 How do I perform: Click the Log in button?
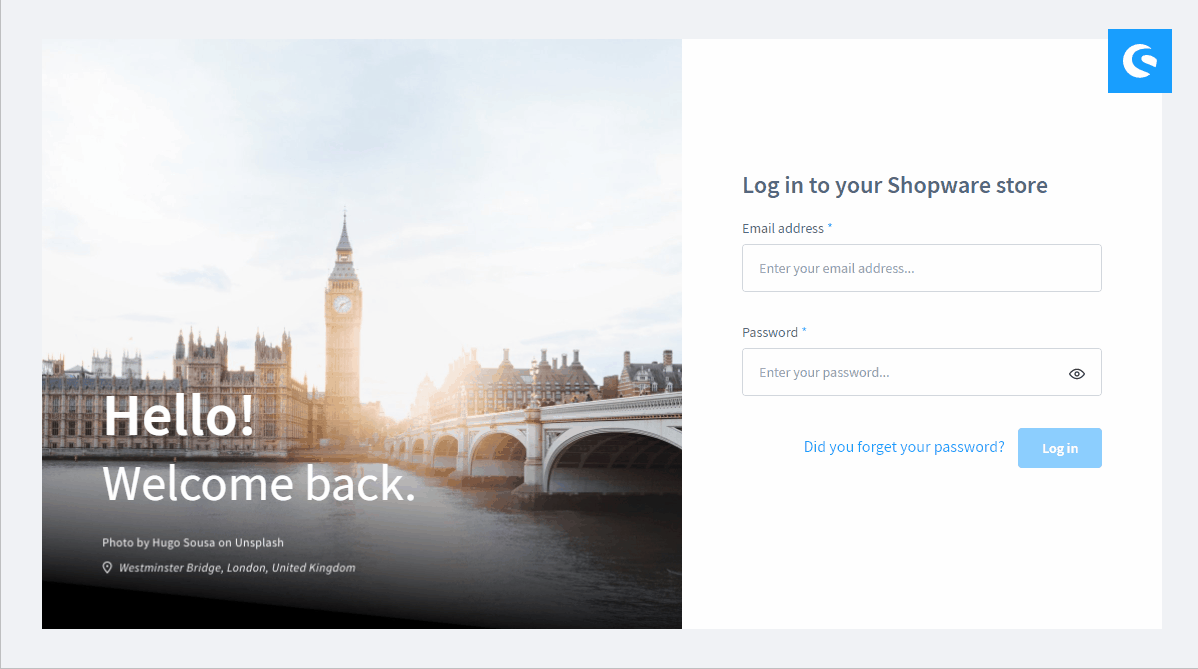tap(1060, 448)
